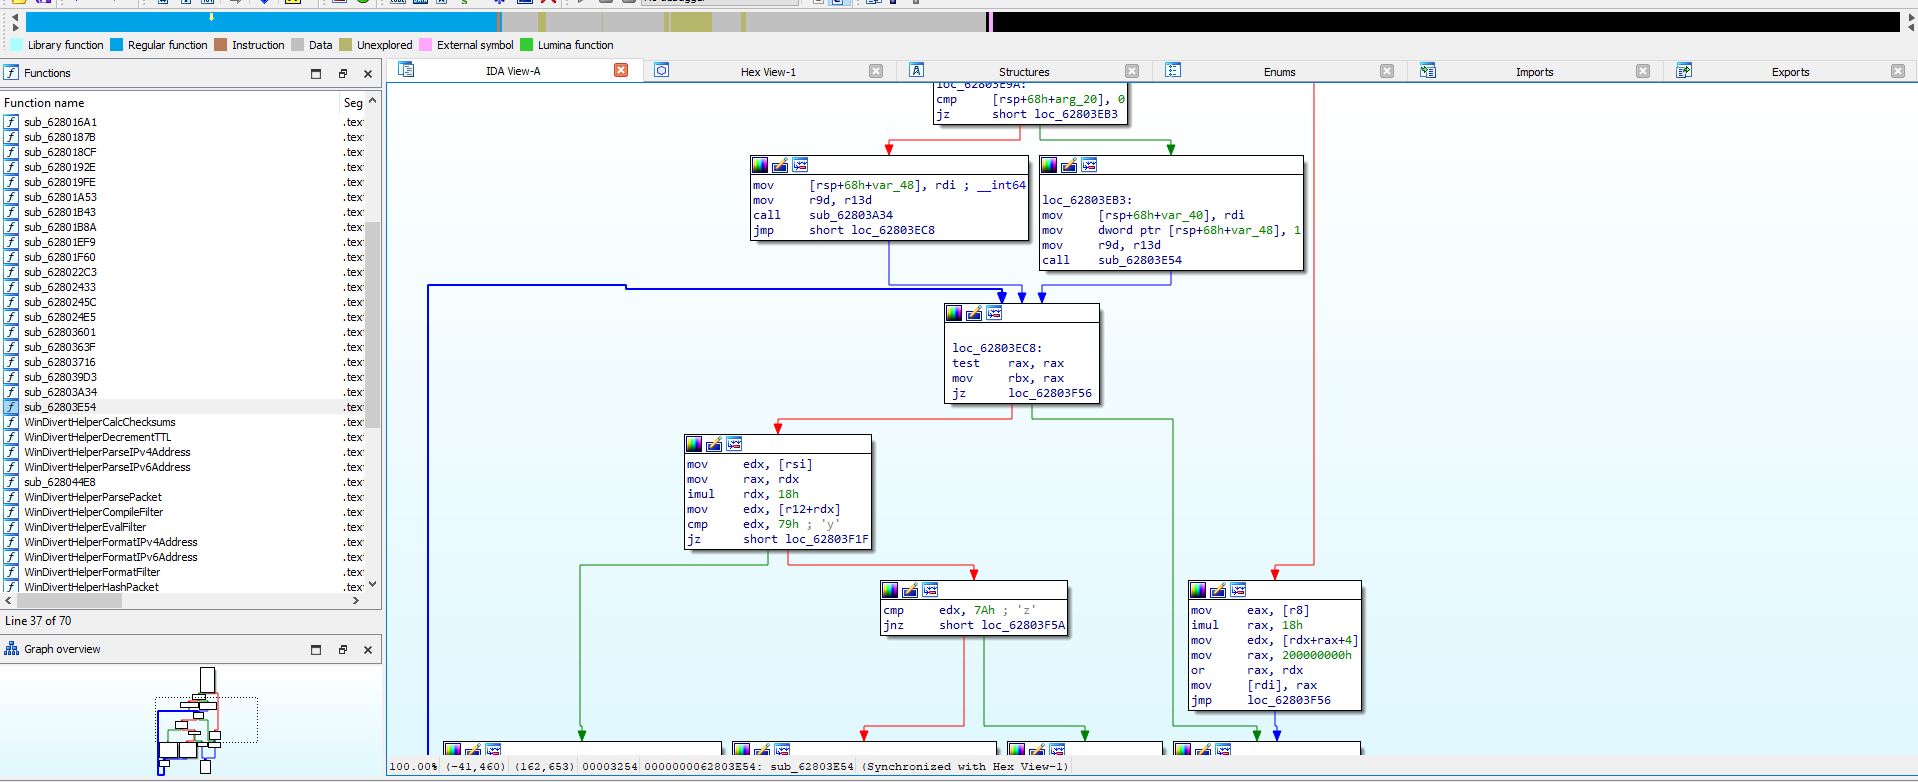
Task: Switch to the Structures tab
Action: pyautogui.click(x=1024, y=72)
